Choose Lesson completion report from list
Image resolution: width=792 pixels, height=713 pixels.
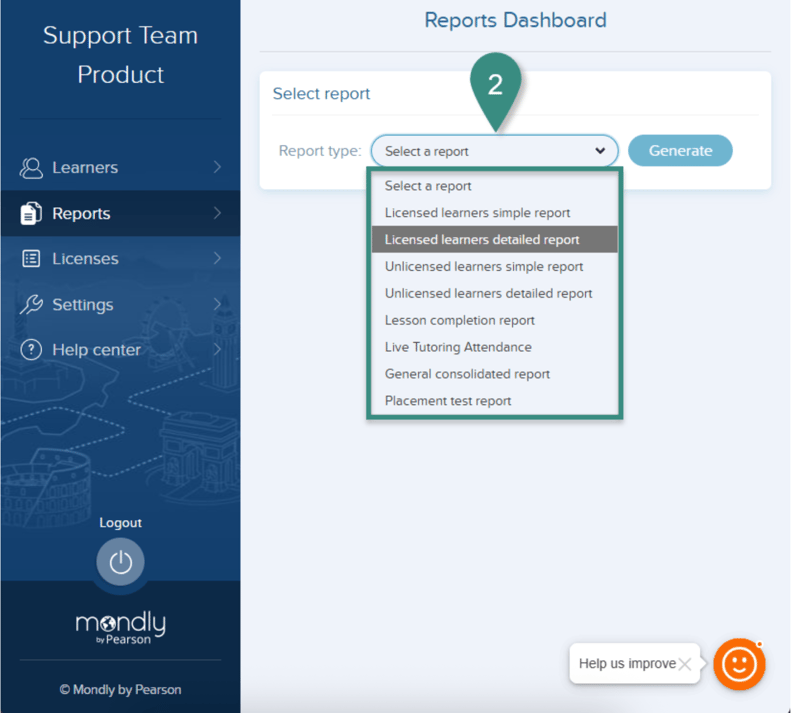point(459,321)
